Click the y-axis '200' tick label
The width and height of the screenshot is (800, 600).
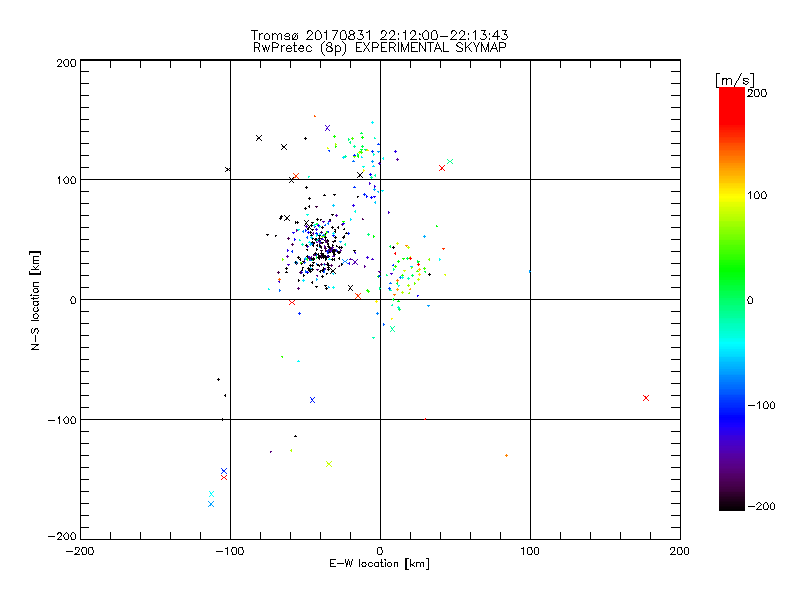66,63
